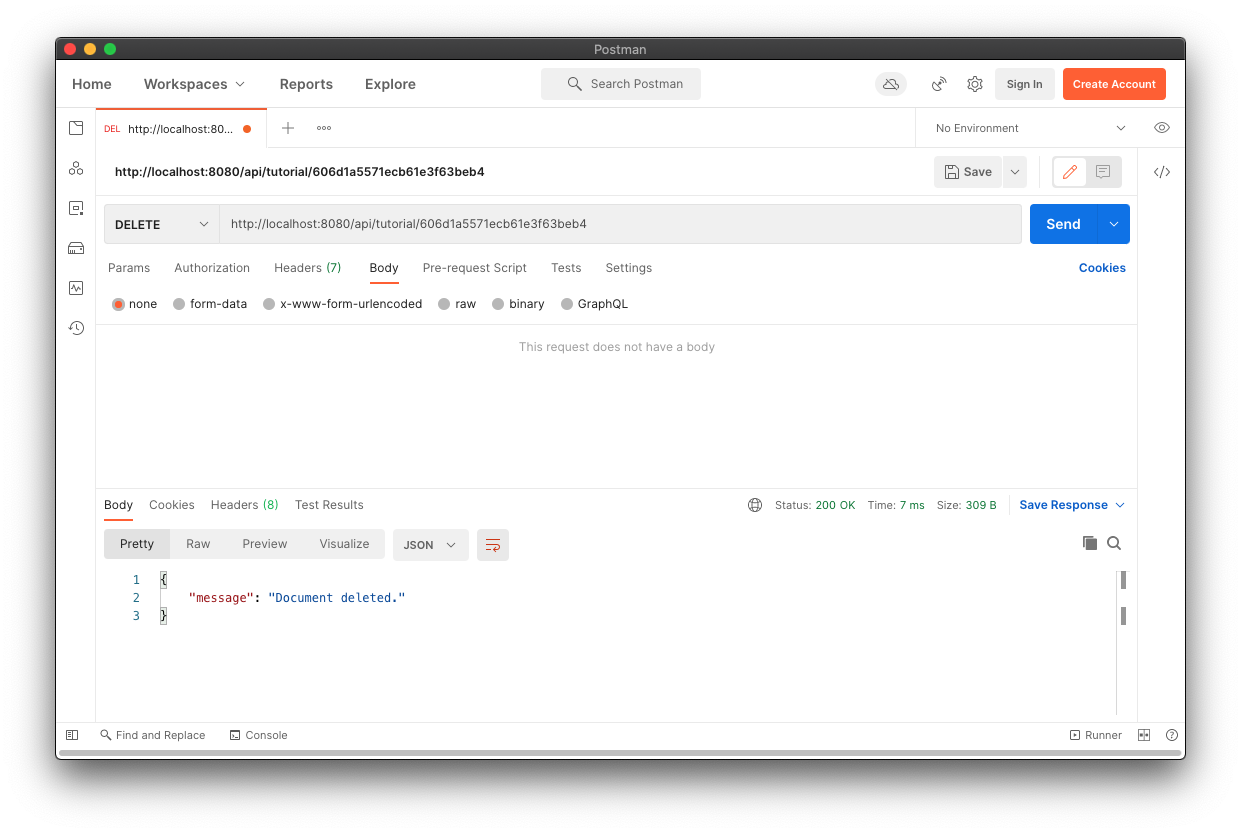Show the Visualize response view
Image resolution: width=1241 pixels, height=833 pixels.
pyautogui.click(x=345, y=544)
